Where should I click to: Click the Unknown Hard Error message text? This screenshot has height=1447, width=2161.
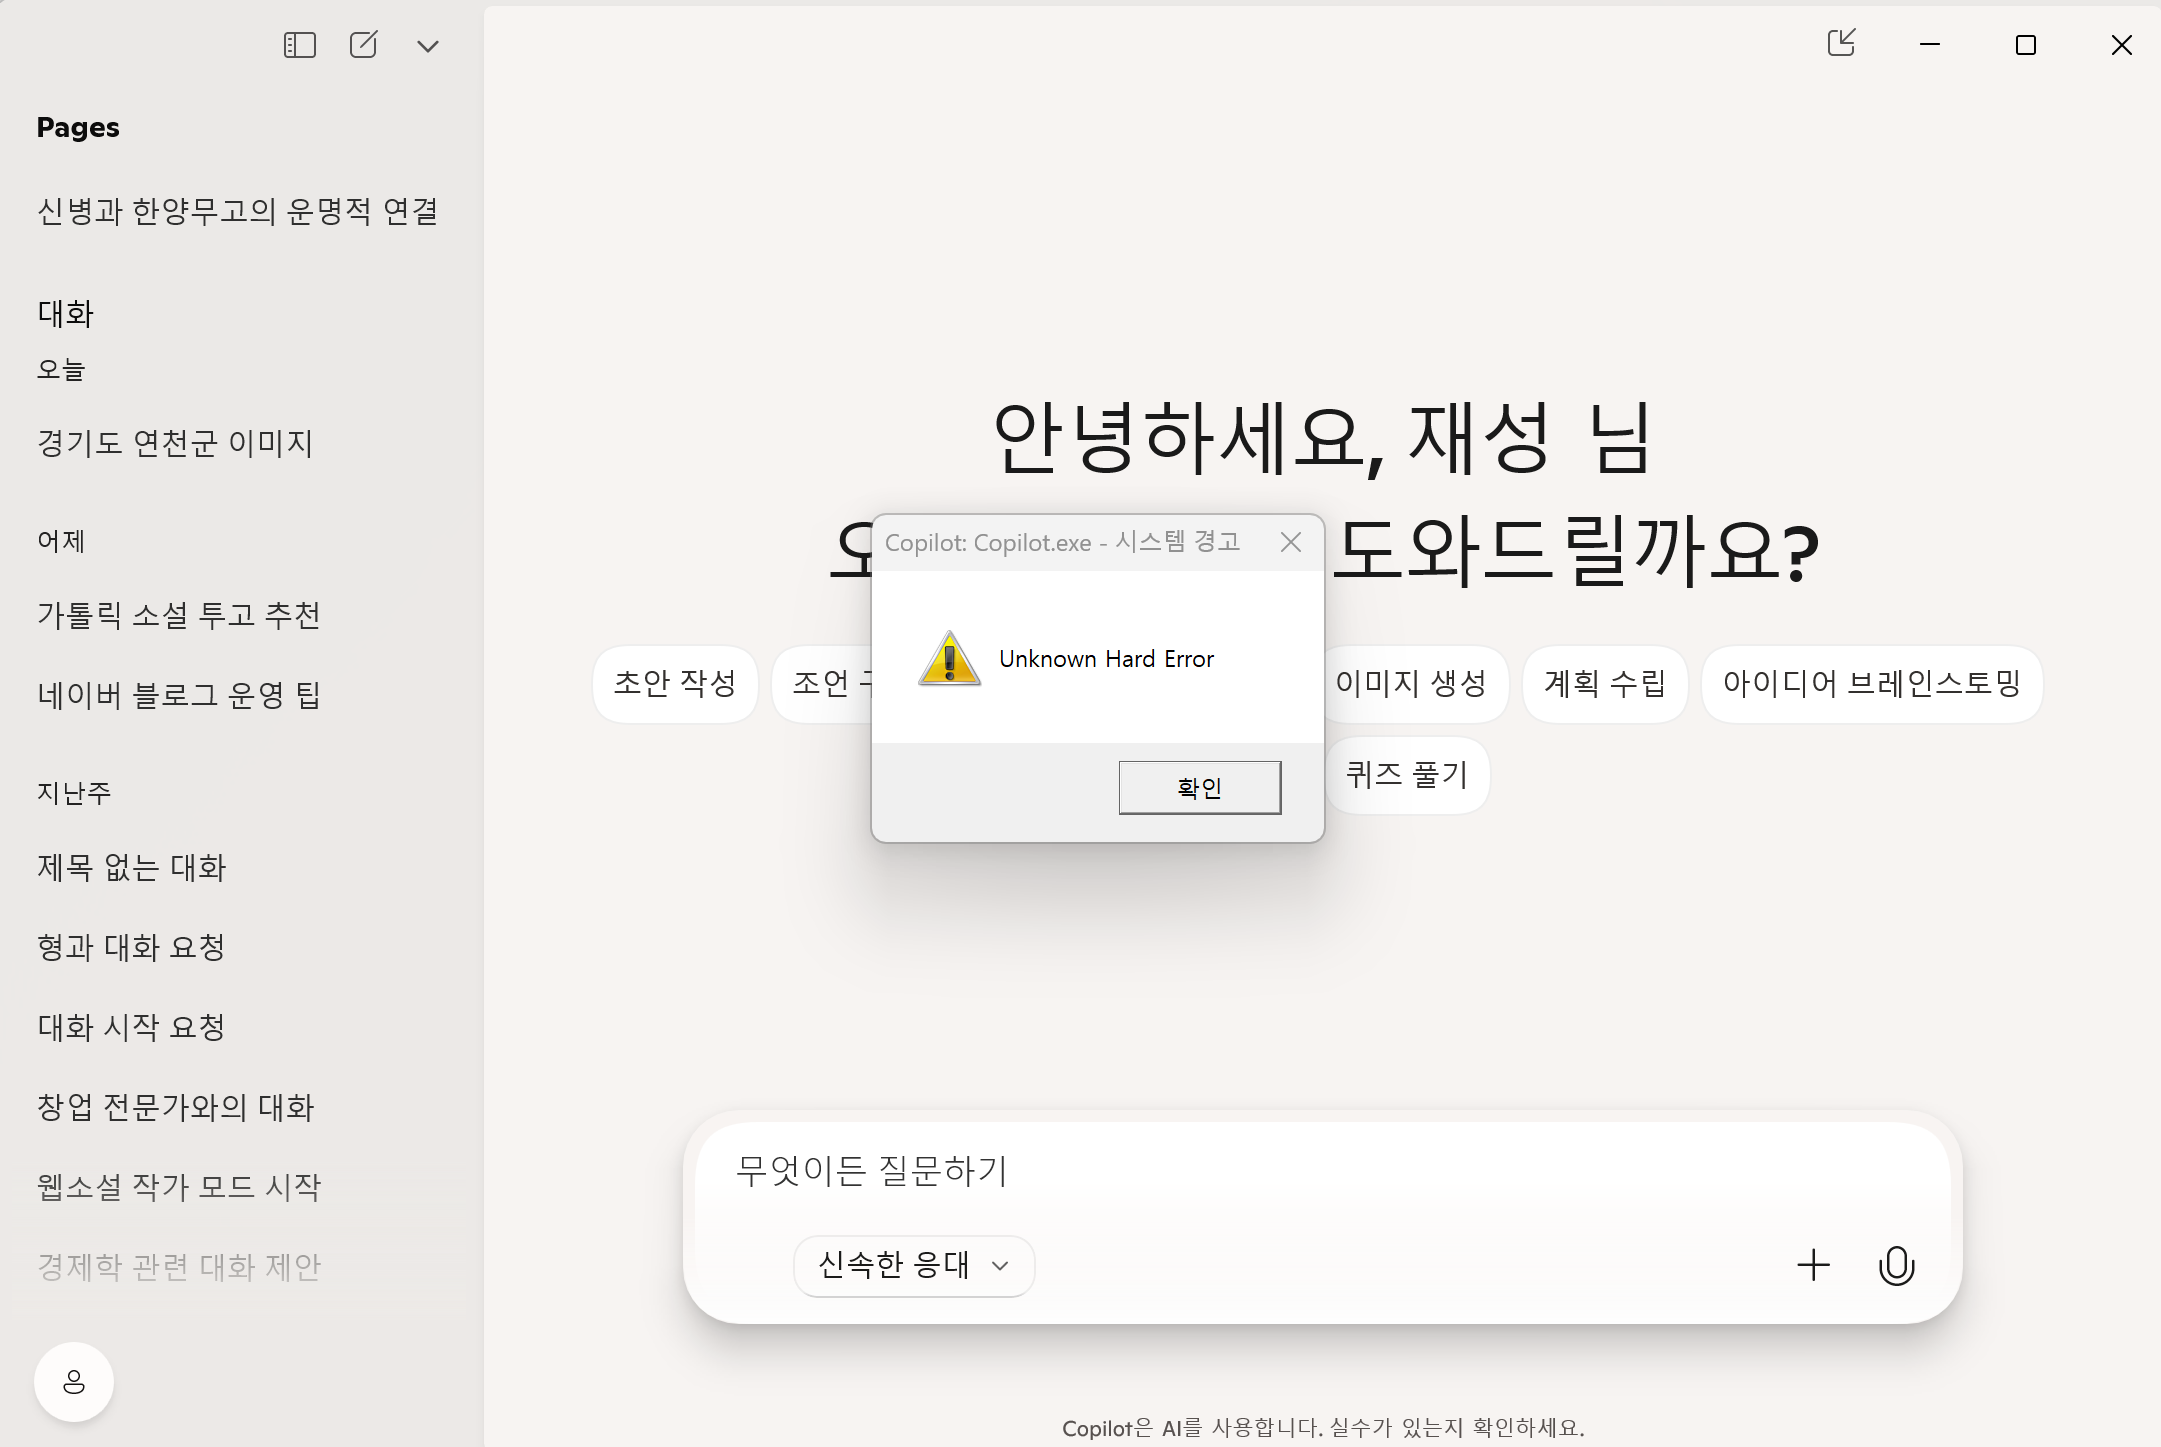pos(1106,659)
